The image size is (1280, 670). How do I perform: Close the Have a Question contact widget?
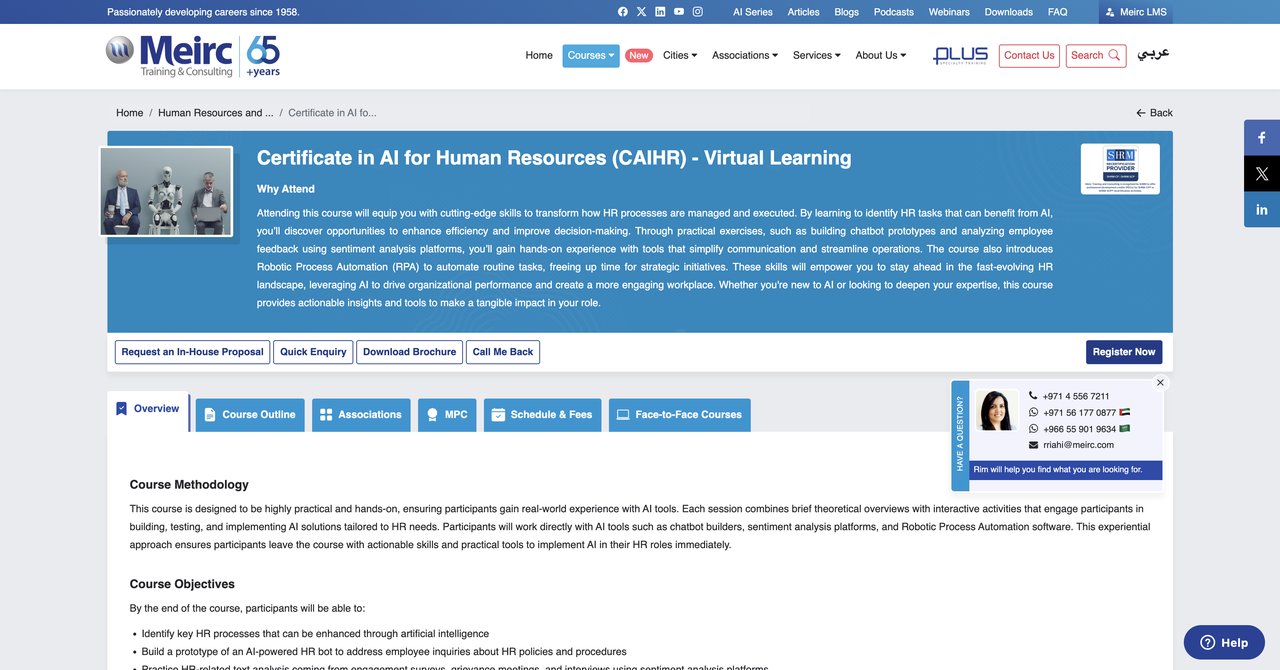(1160, 383)
